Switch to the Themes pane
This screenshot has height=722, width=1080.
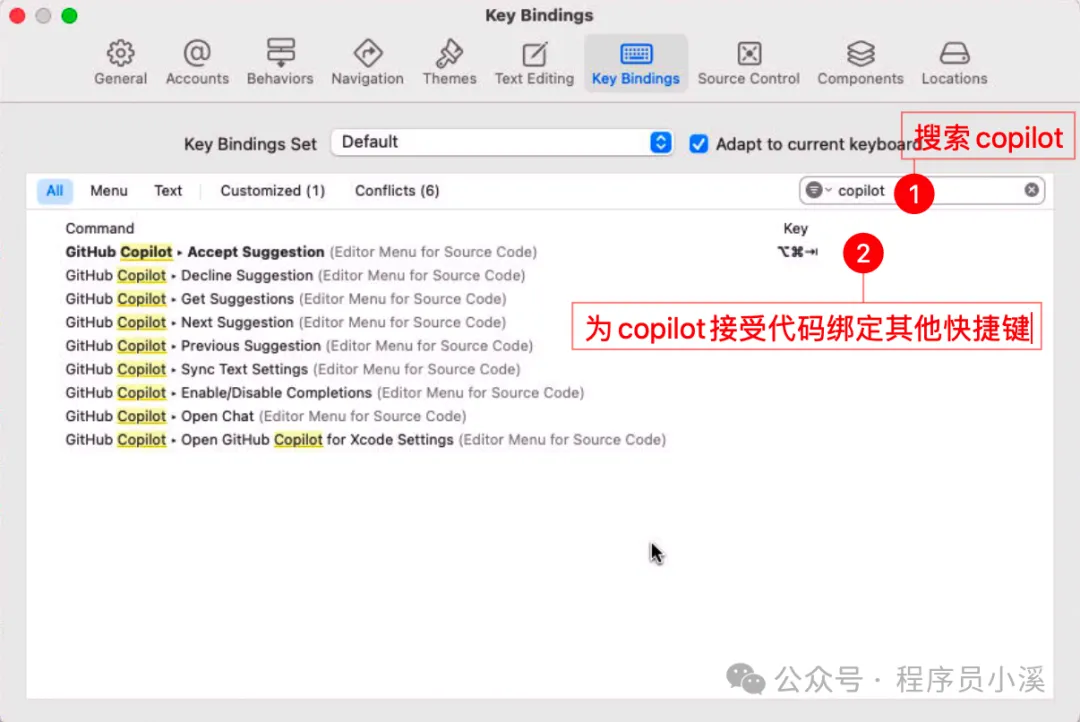point(449,62)
